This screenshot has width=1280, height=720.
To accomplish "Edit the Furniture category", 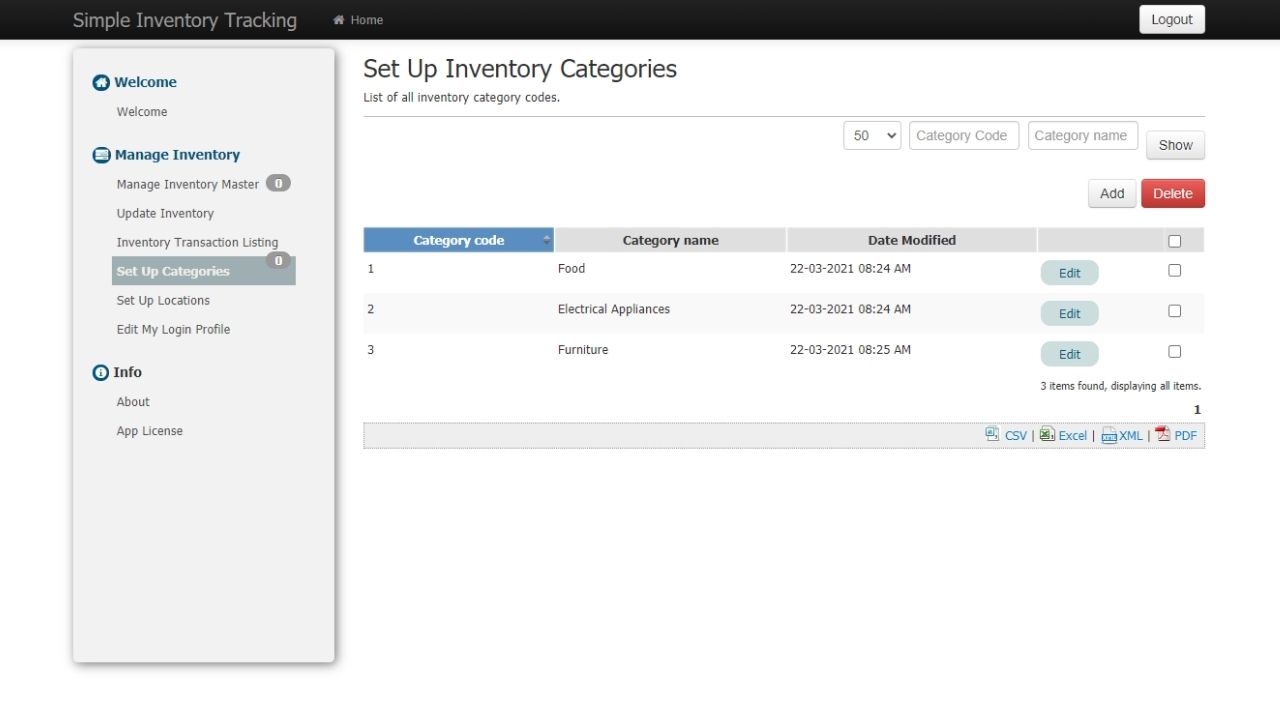I will pyautogui.click(x=1069, y=354).
